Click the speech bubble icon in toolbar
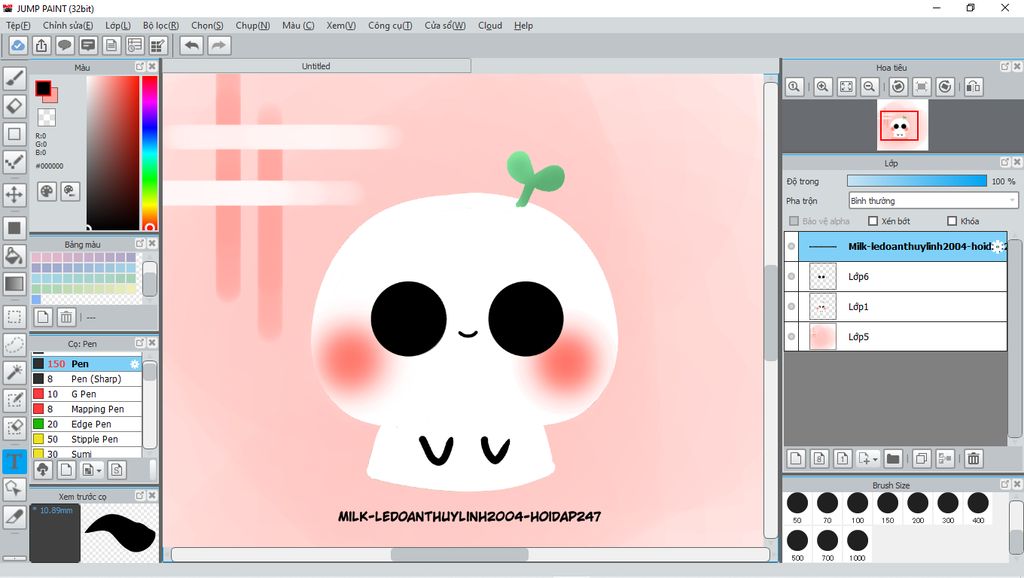This screenshot has width=1024, height=578. [x=65, y=46]
